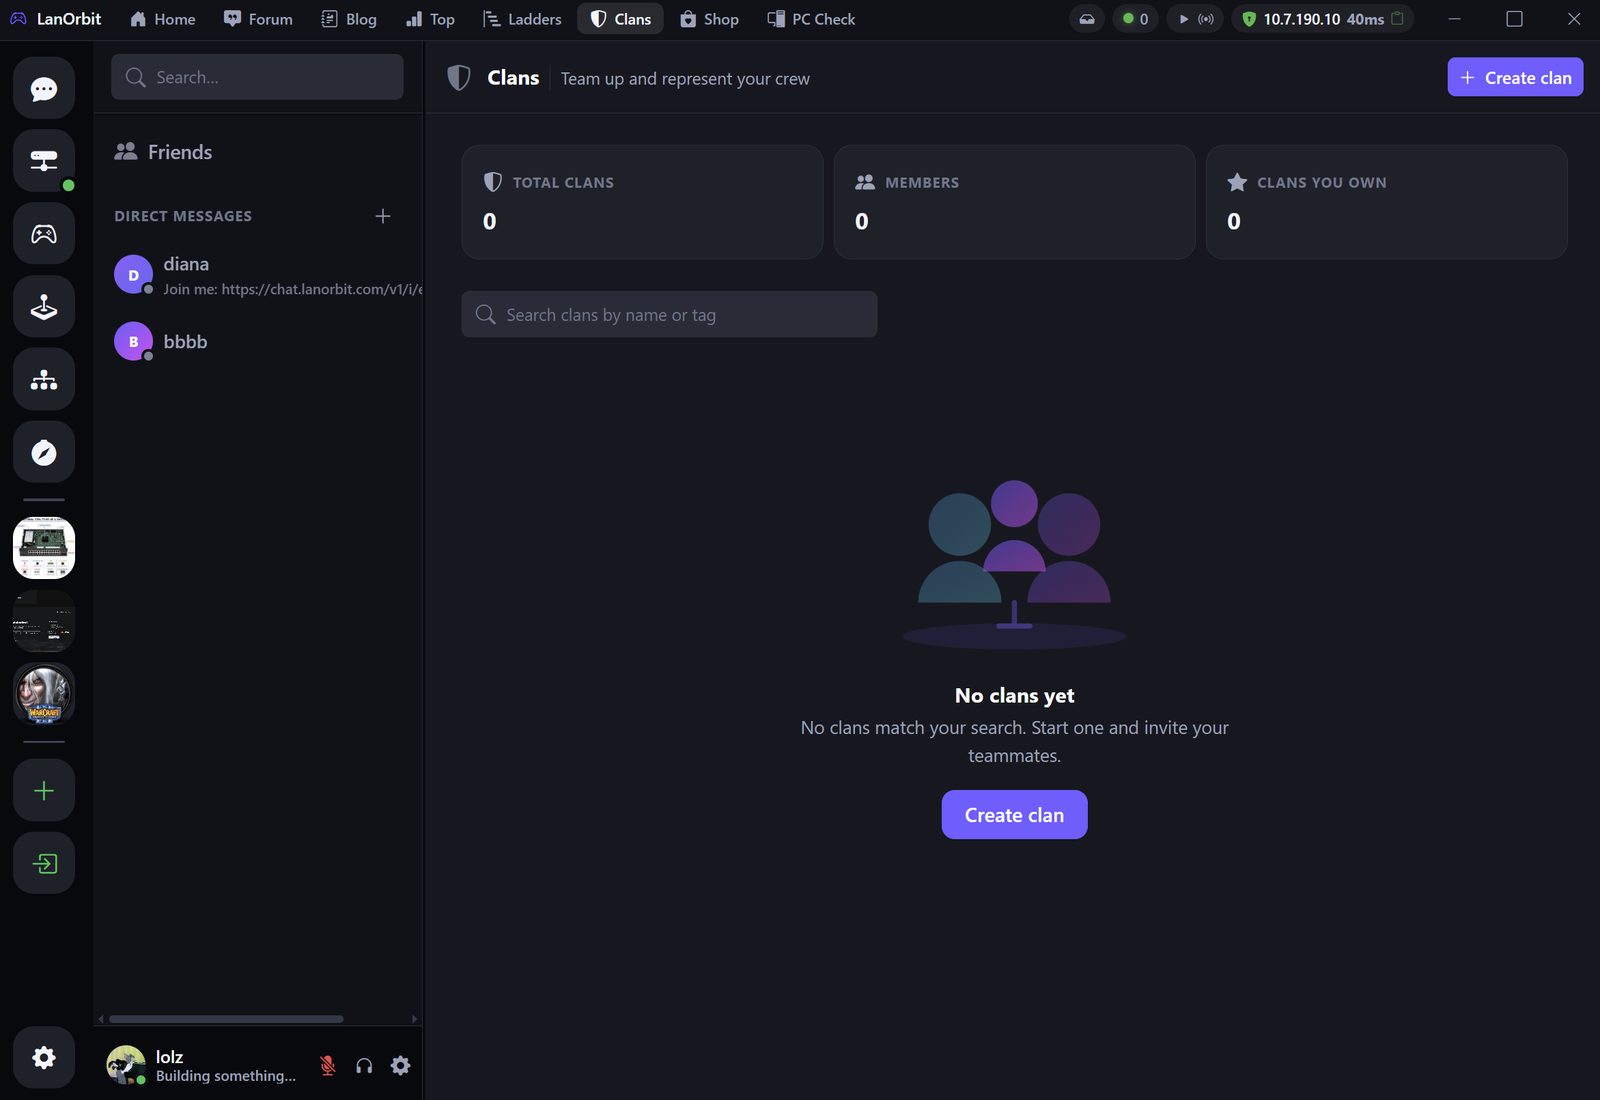Open the settings gear at the sidebar bottom

44,1057
